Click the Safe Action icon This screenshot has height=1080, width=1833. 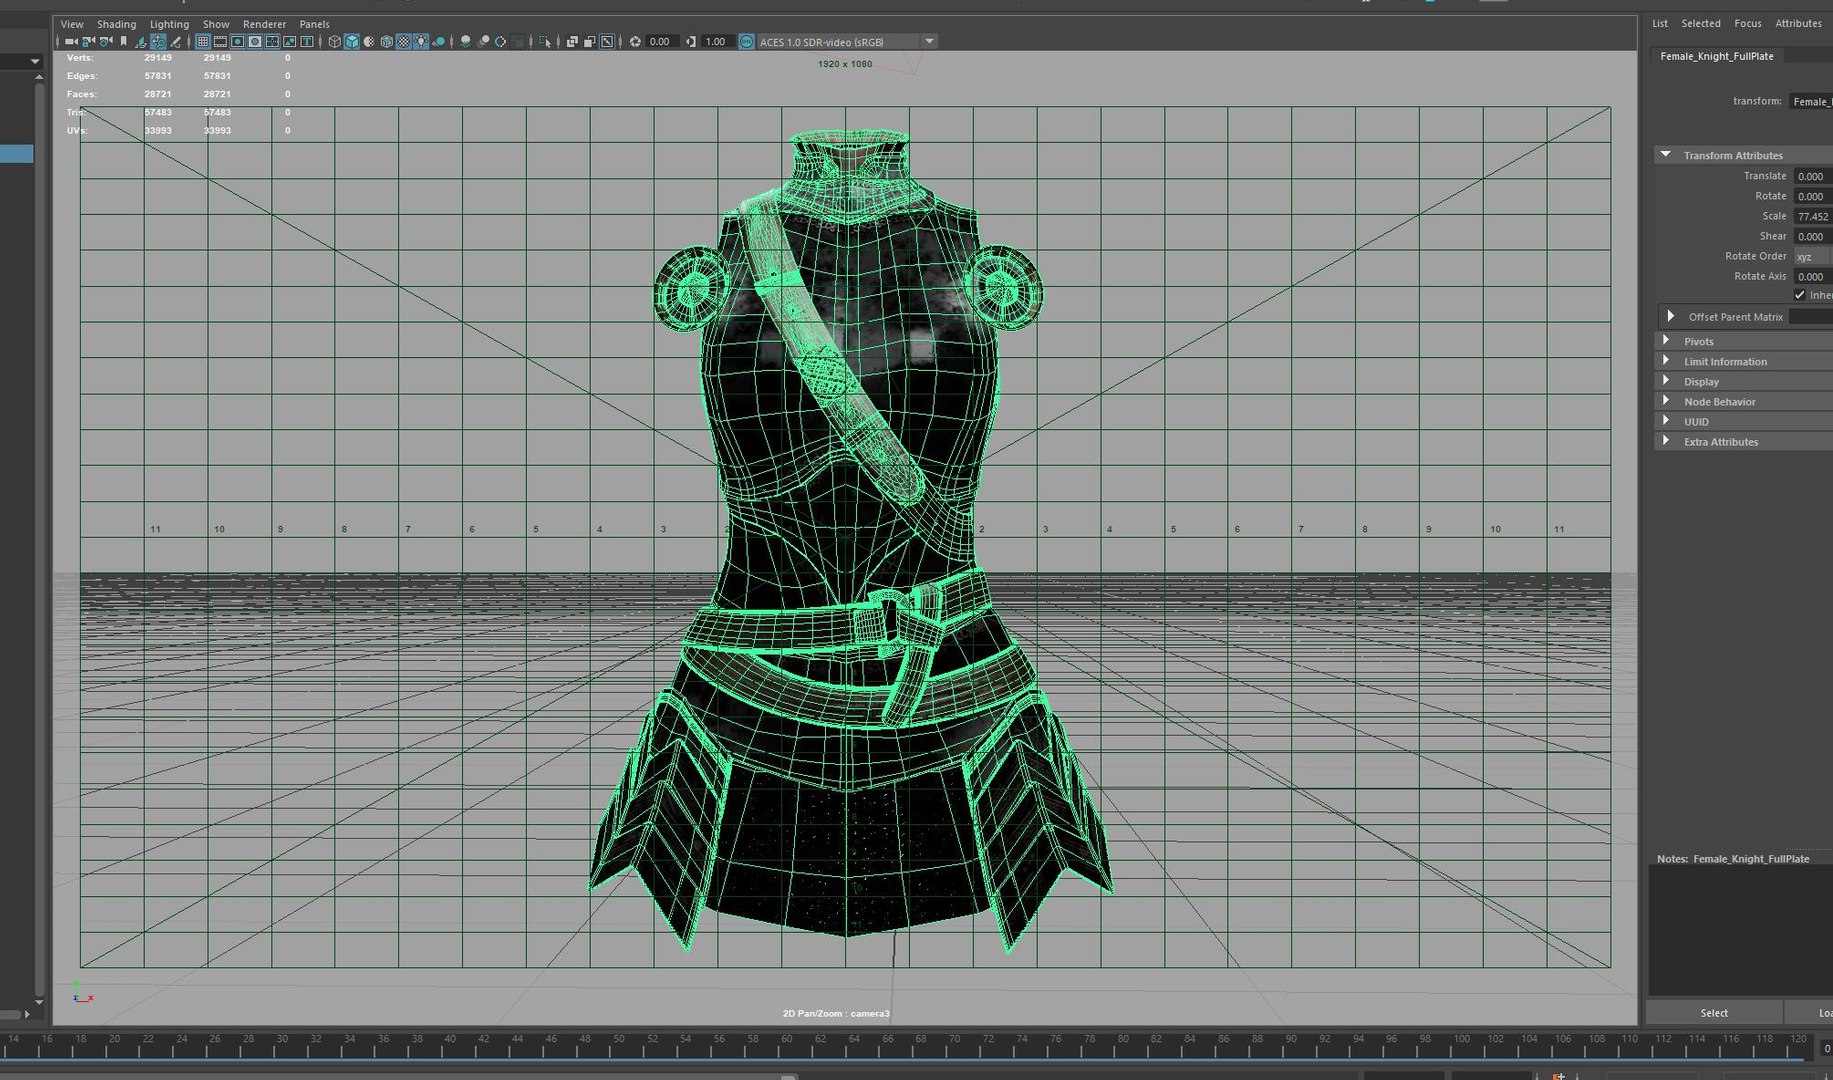point(290,41)
